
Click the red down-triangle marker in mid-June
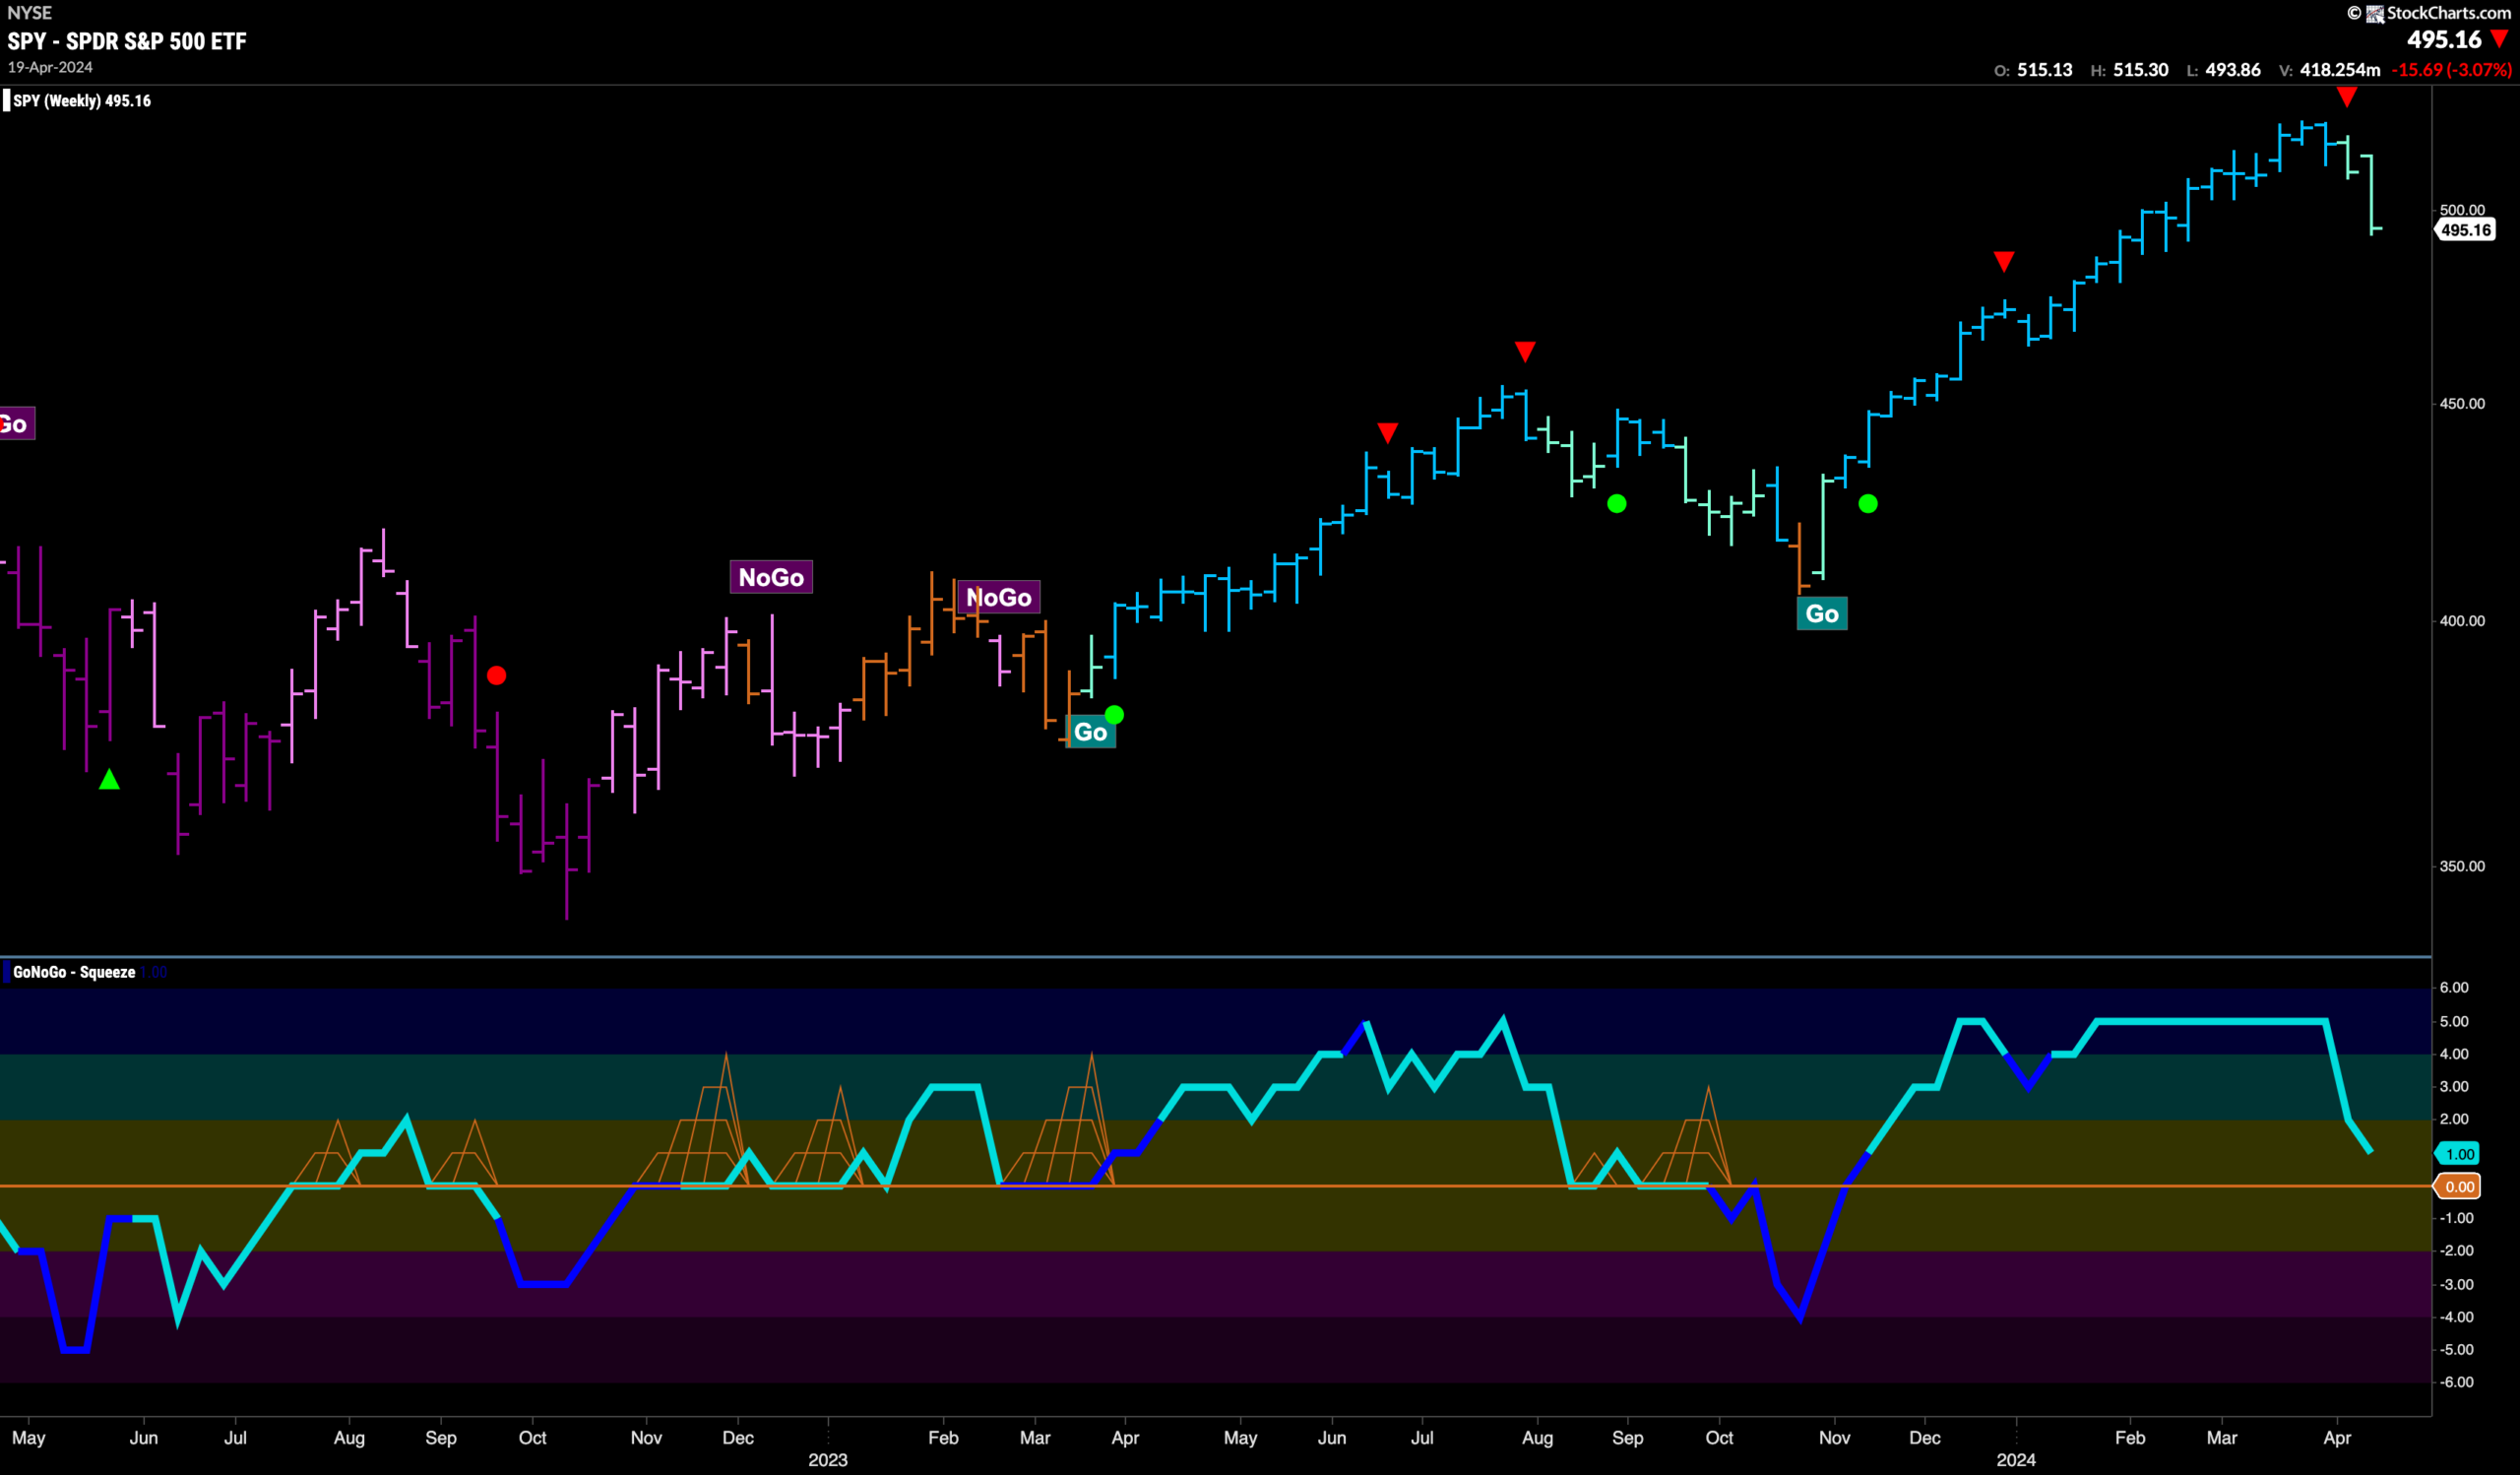click(1387, 432)
